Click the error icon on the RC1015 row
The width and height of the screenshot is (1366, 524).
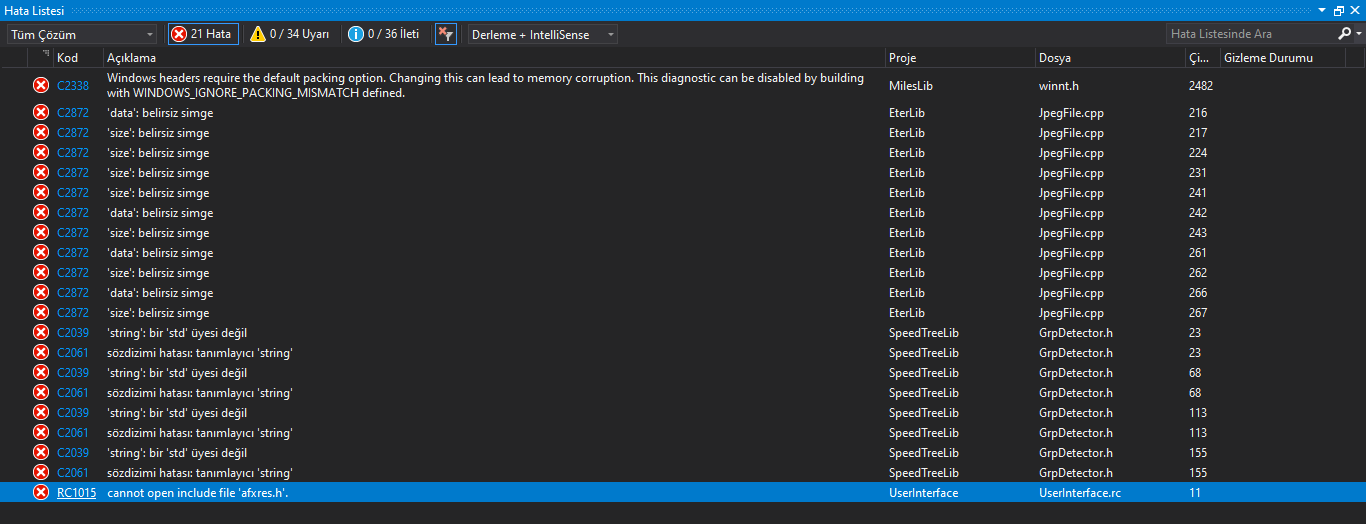pyautogui.click(x=41, y=493)
